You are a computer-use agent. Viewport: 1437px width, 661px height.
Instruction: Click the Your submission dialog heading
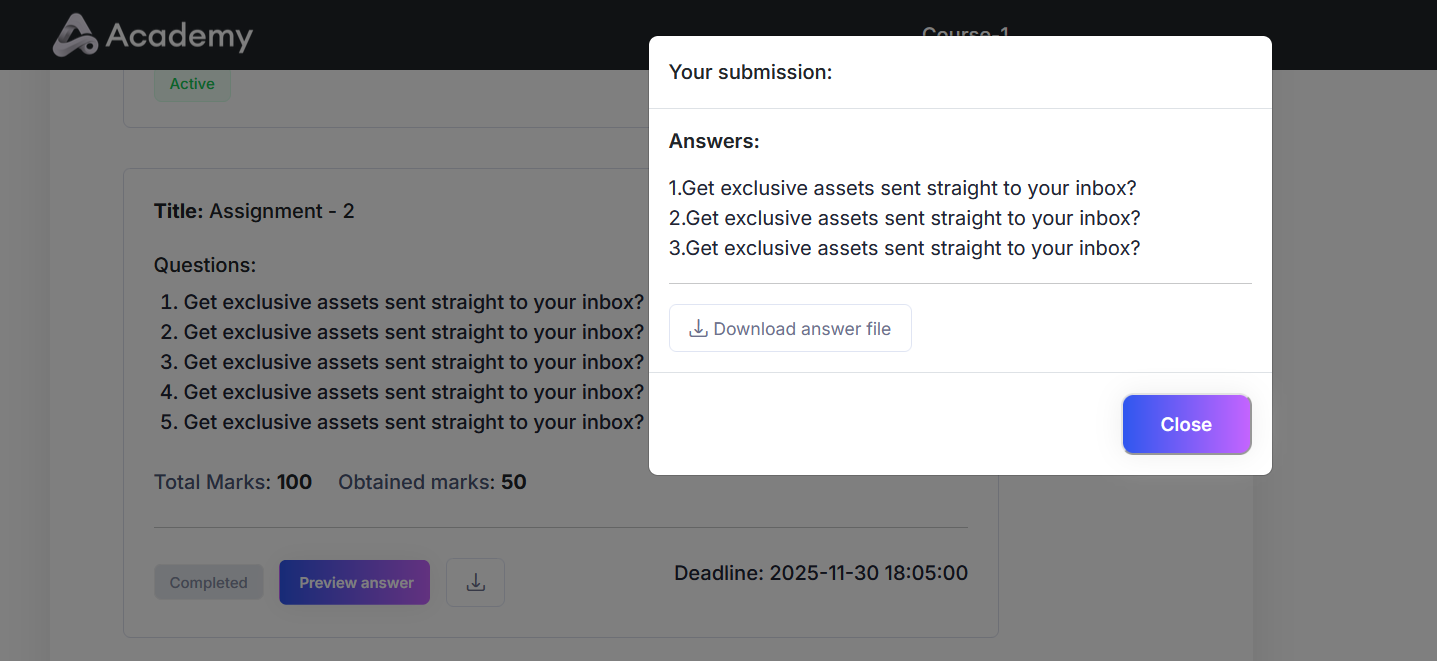pos(750,72)
